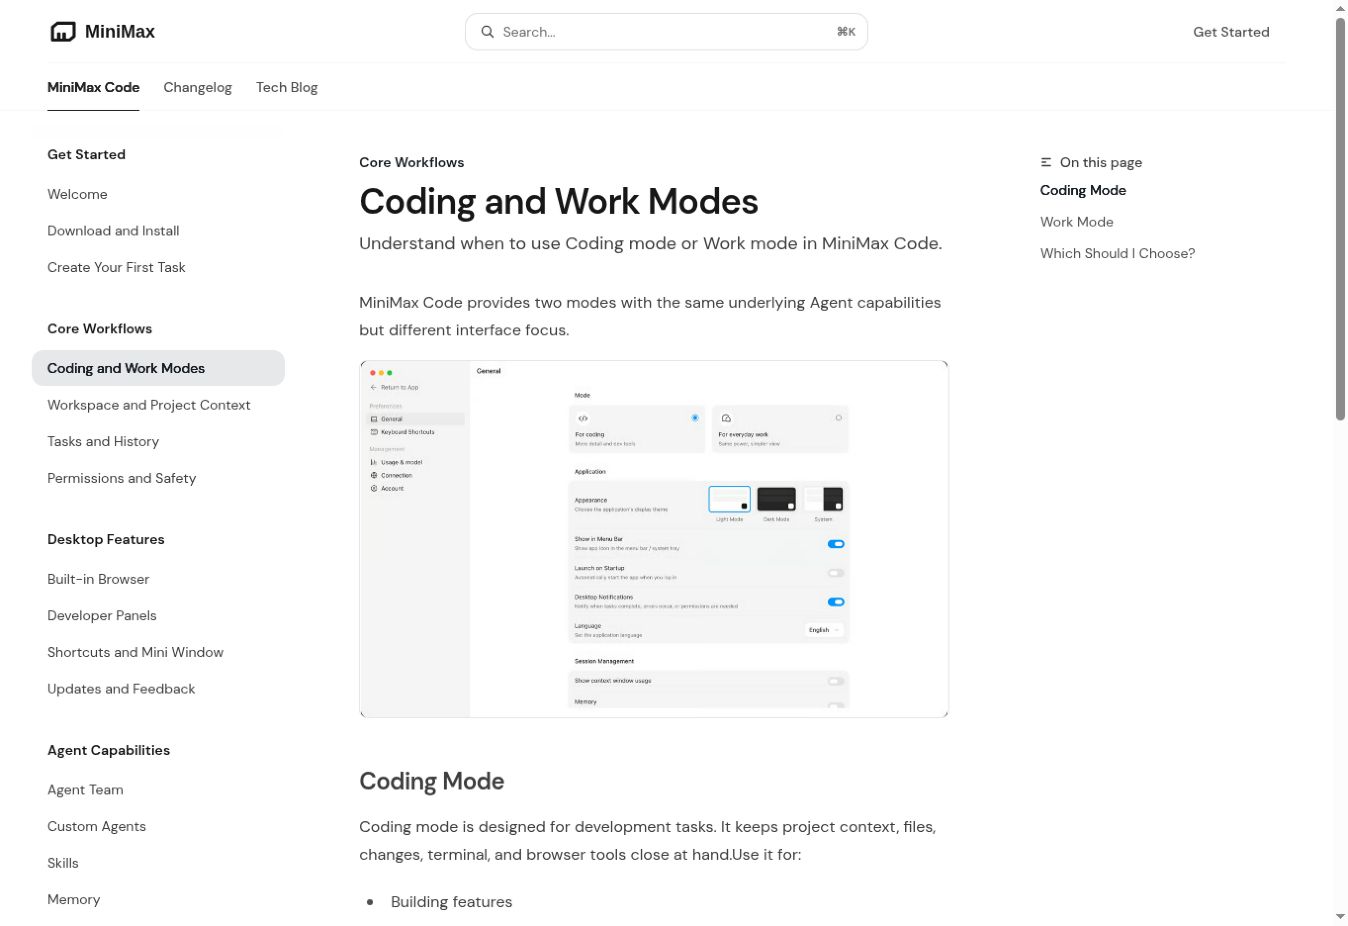Click the 'Core Workflows' label above the title
The height and width of the screenshot is (926, 1348).
[x=411, y=162]
